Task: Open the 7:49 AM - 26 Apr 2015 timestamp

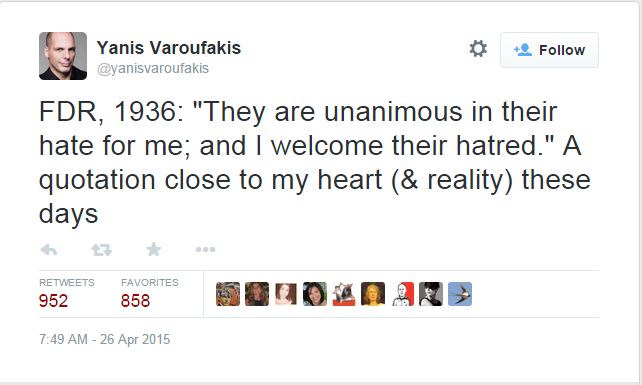Action: click(x=104, y=339)
